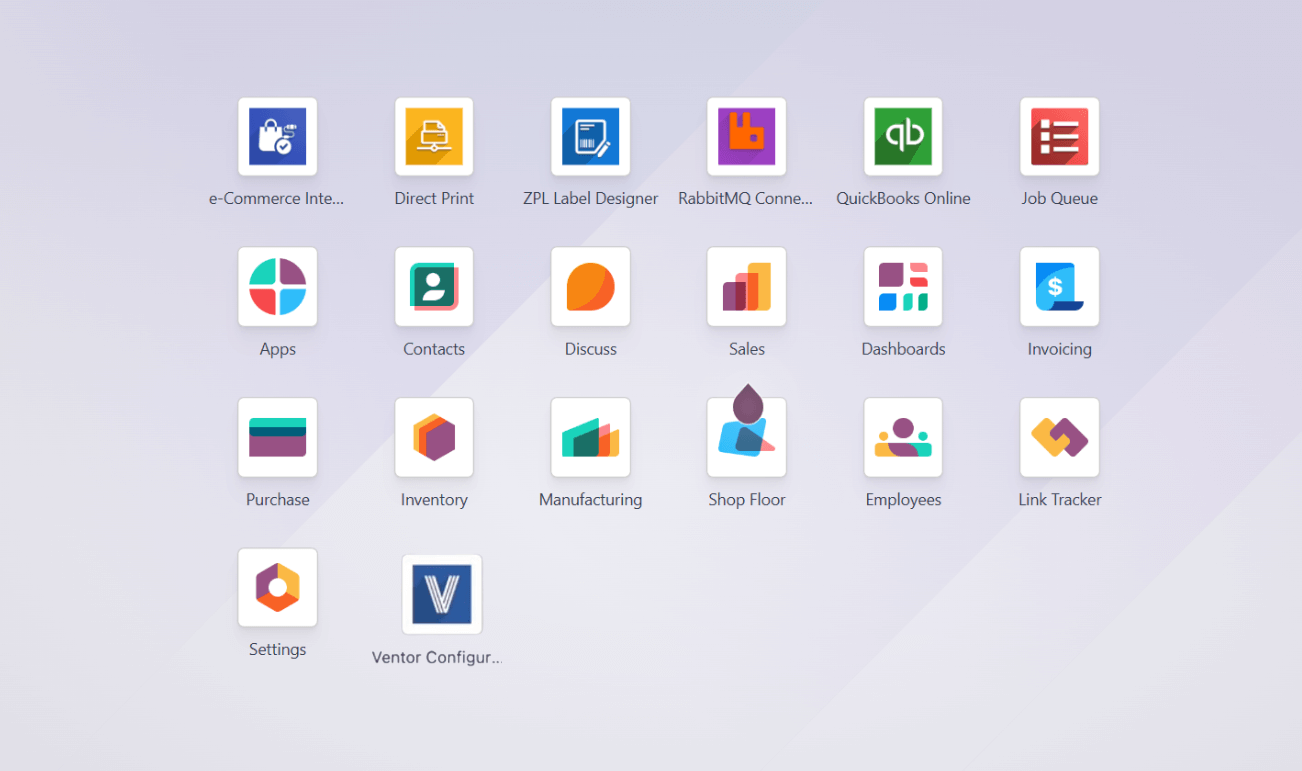Open the Ventor Configuration app icon

pyautogui.click(x=441, y=594)
